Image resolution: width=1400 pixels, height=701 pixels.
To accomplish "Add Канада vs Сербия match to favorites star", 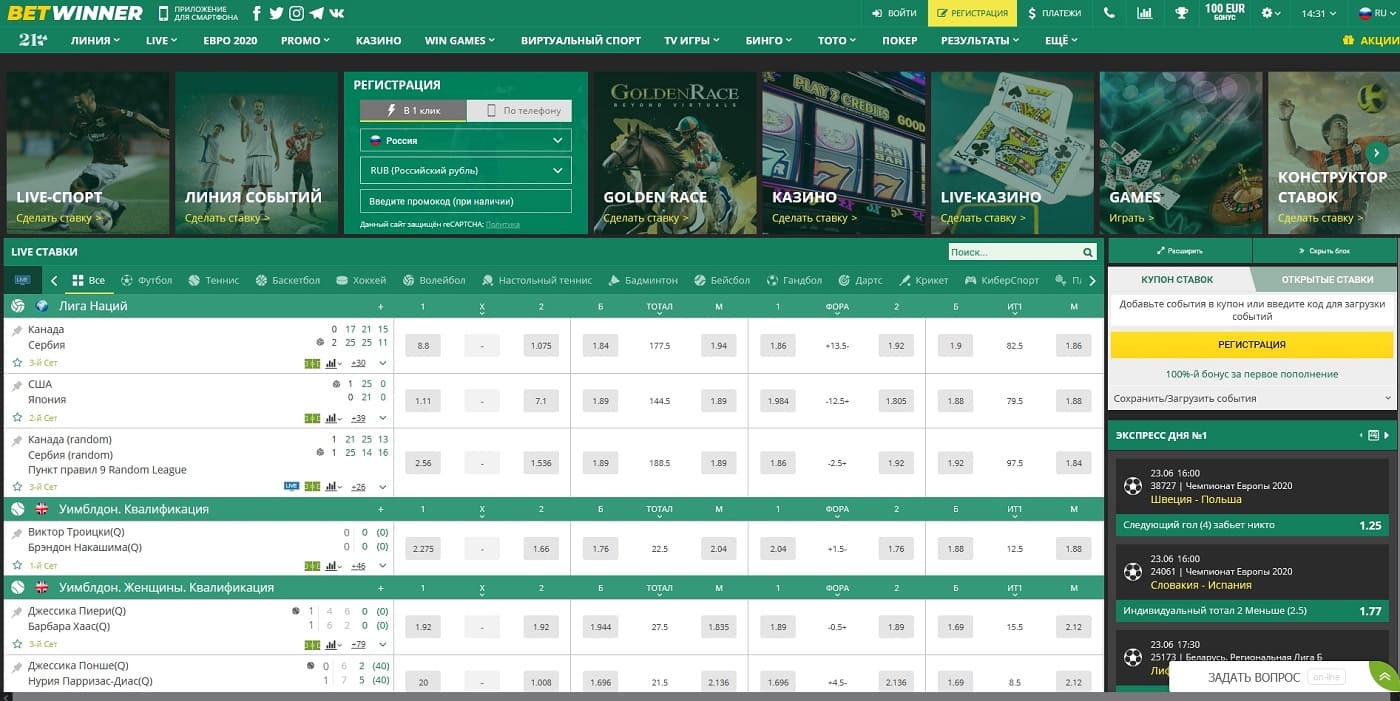I will 17,363.
